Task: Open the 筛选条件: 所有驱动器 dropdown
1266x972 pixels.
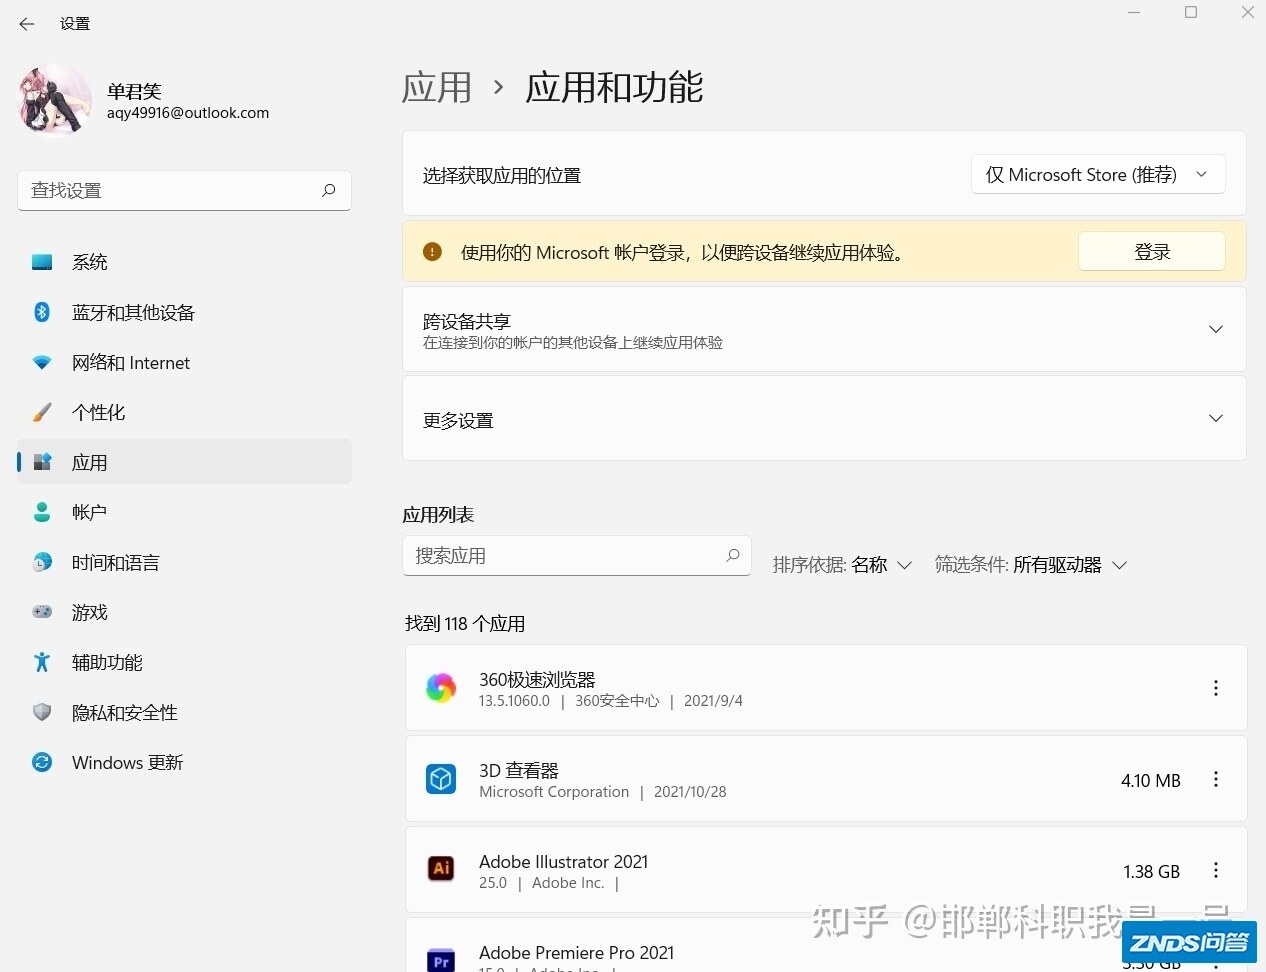Action: [1031, 565]
